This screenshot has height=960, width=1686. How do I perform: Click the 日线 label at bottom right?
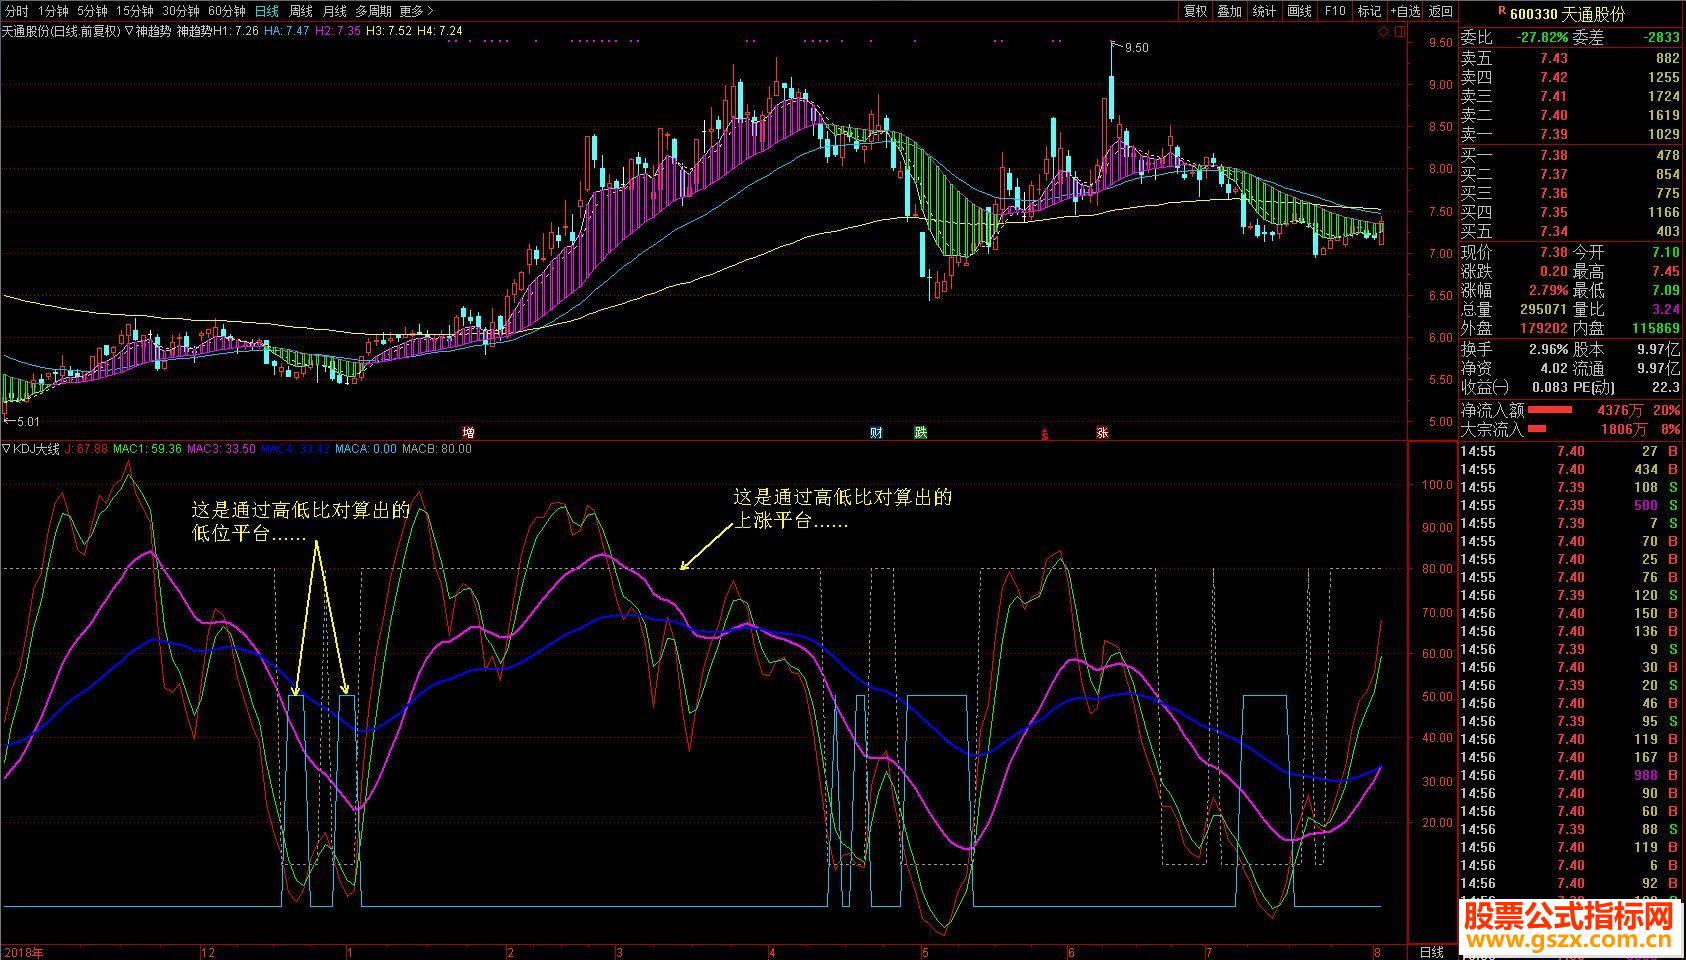click(1432, 952)
